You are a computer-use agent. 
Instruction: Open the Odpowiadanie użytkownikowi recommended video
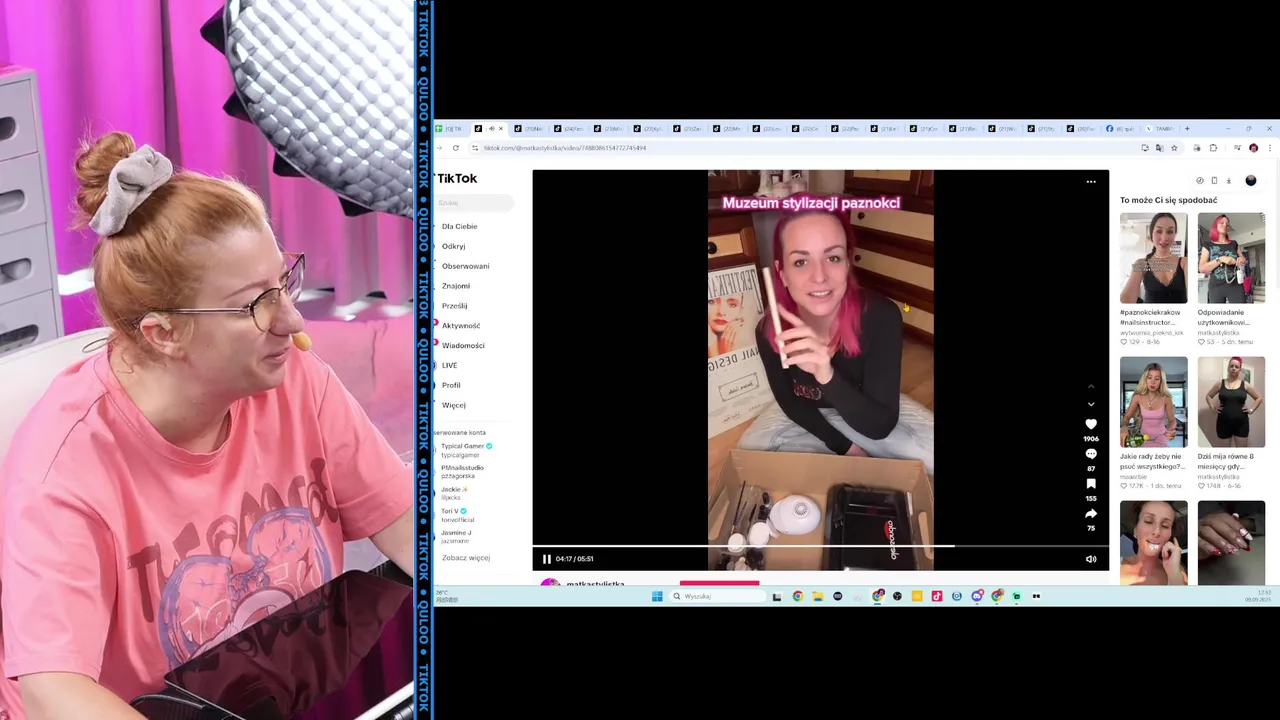(x=1231, y=258)
